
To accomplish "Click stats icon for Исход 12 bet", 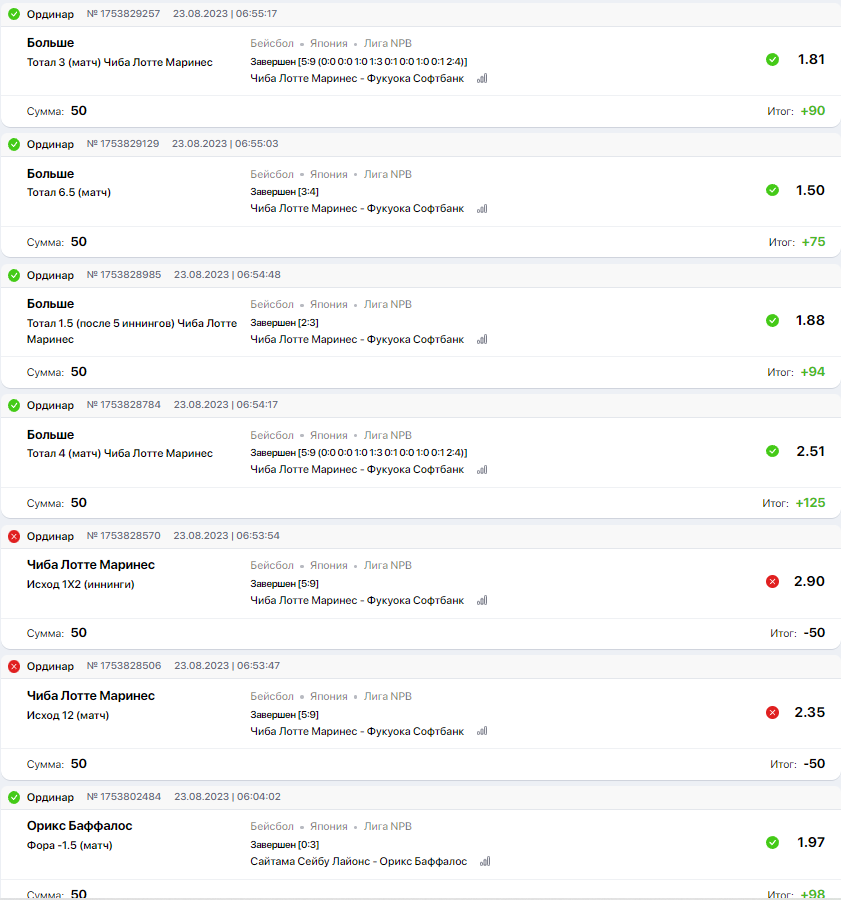I will click(482, 731).
